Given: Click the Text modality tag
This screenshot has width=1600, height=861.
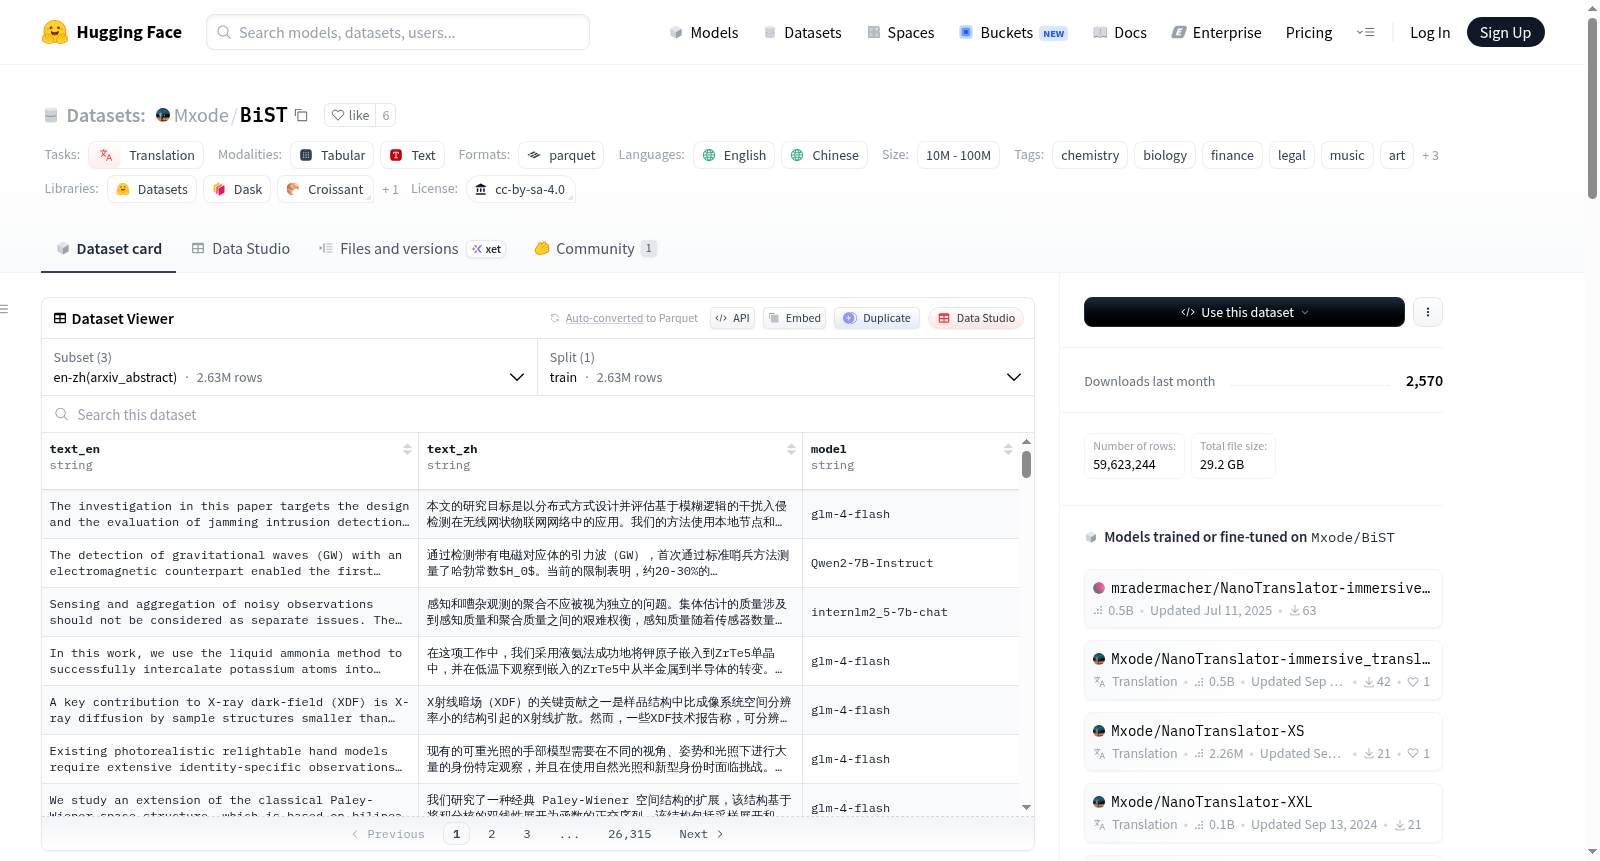Looking at the screenshot, I should point(412,155).
